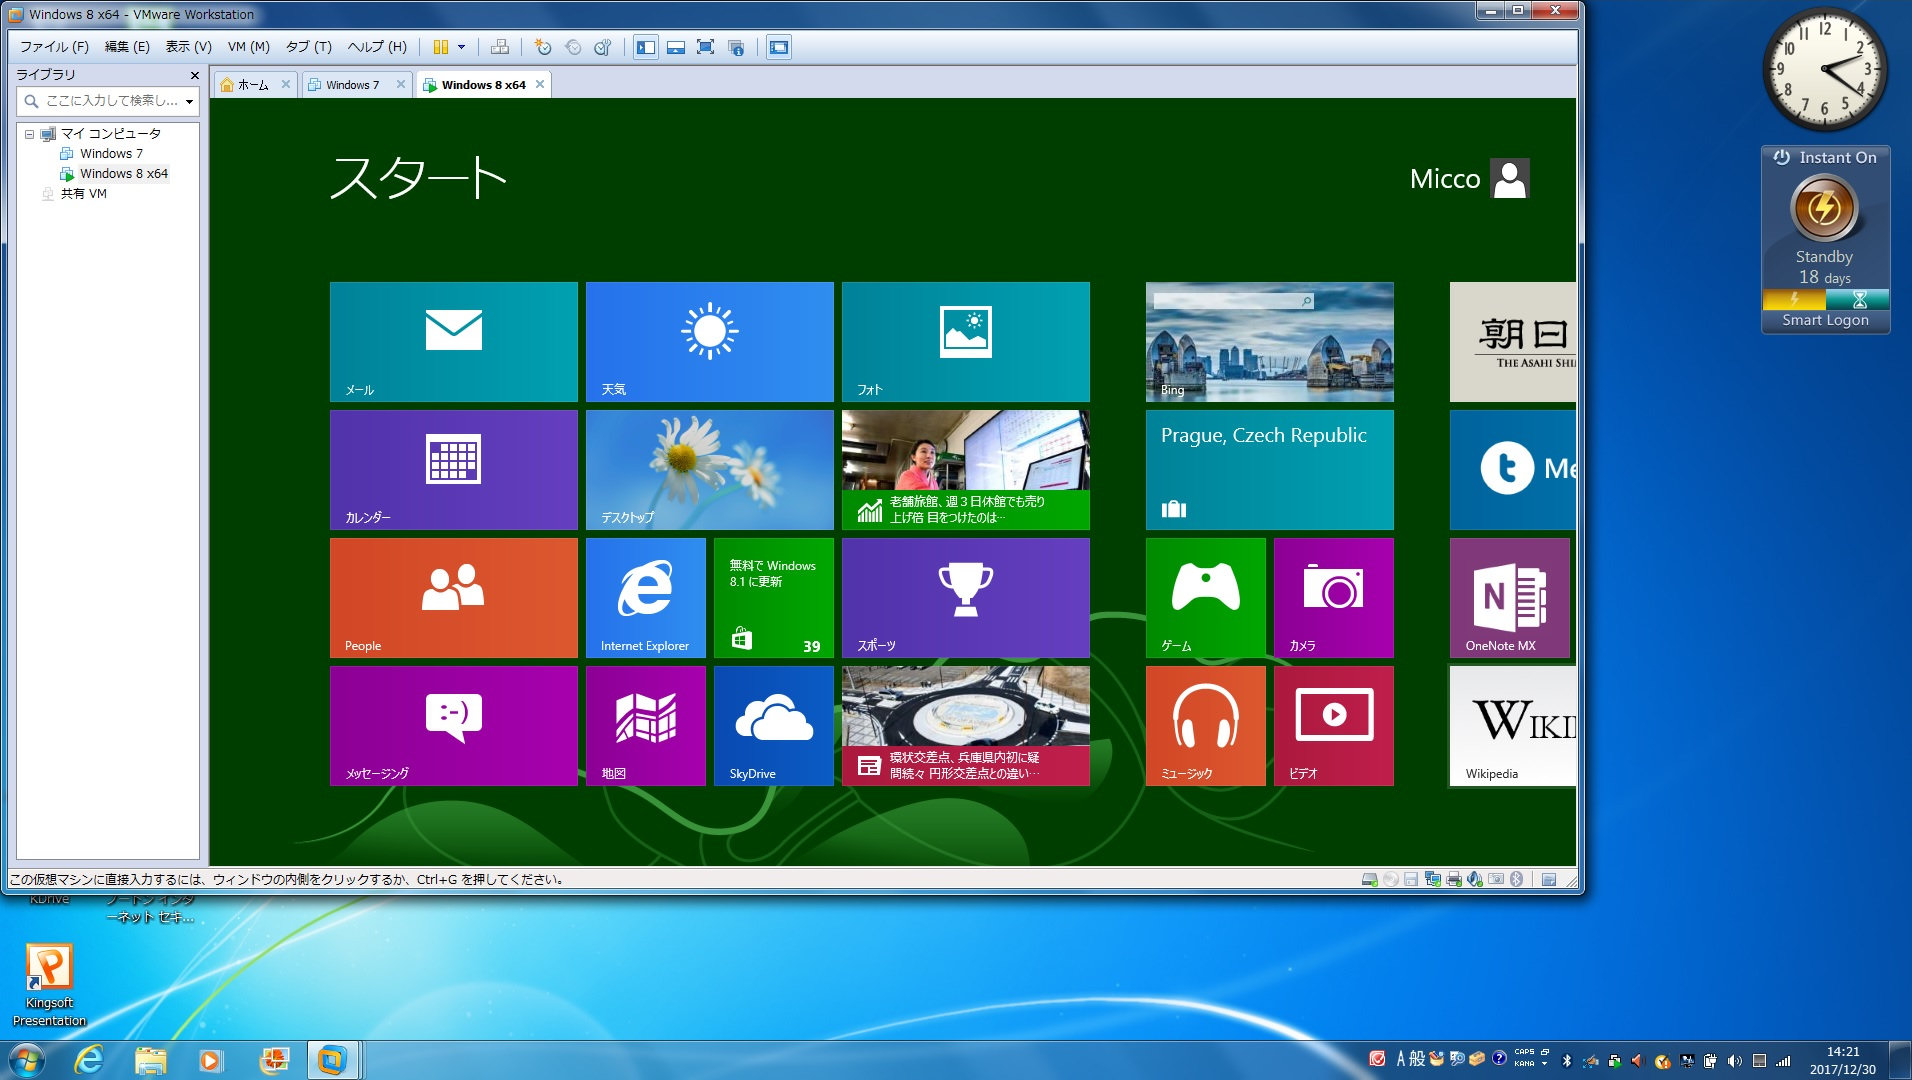1912x1080 pixels.
Task: Open the Wikipedia tile
Action: click(1513, 726)
